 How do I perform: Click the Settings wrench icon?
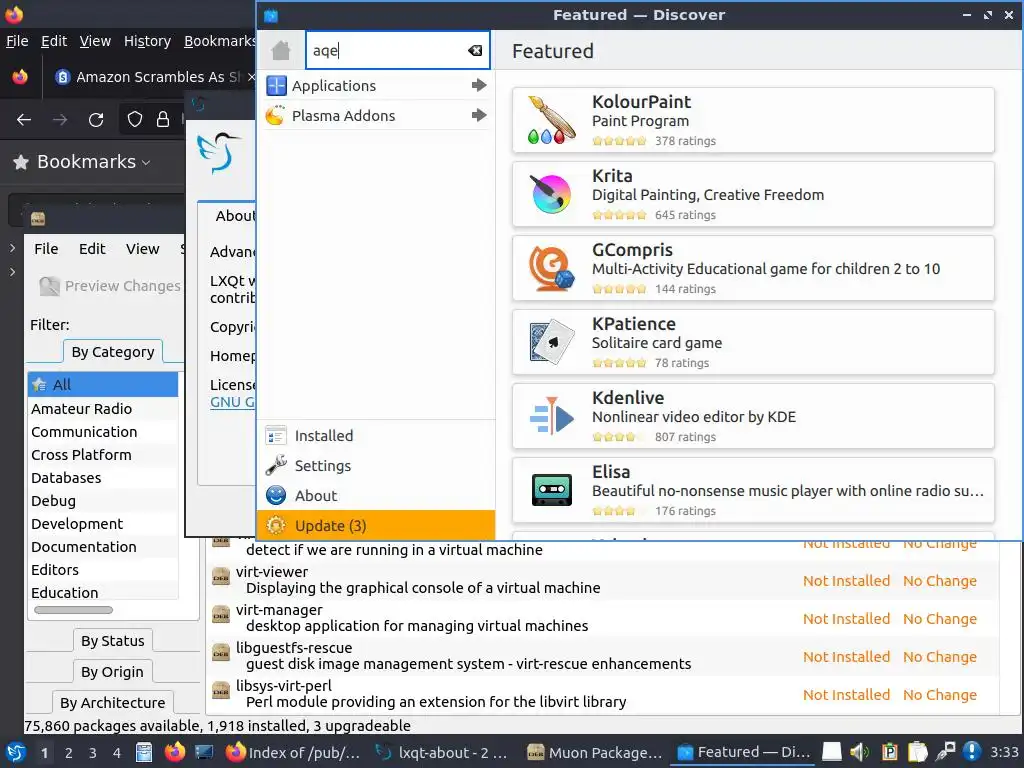(x=276, y=466)
